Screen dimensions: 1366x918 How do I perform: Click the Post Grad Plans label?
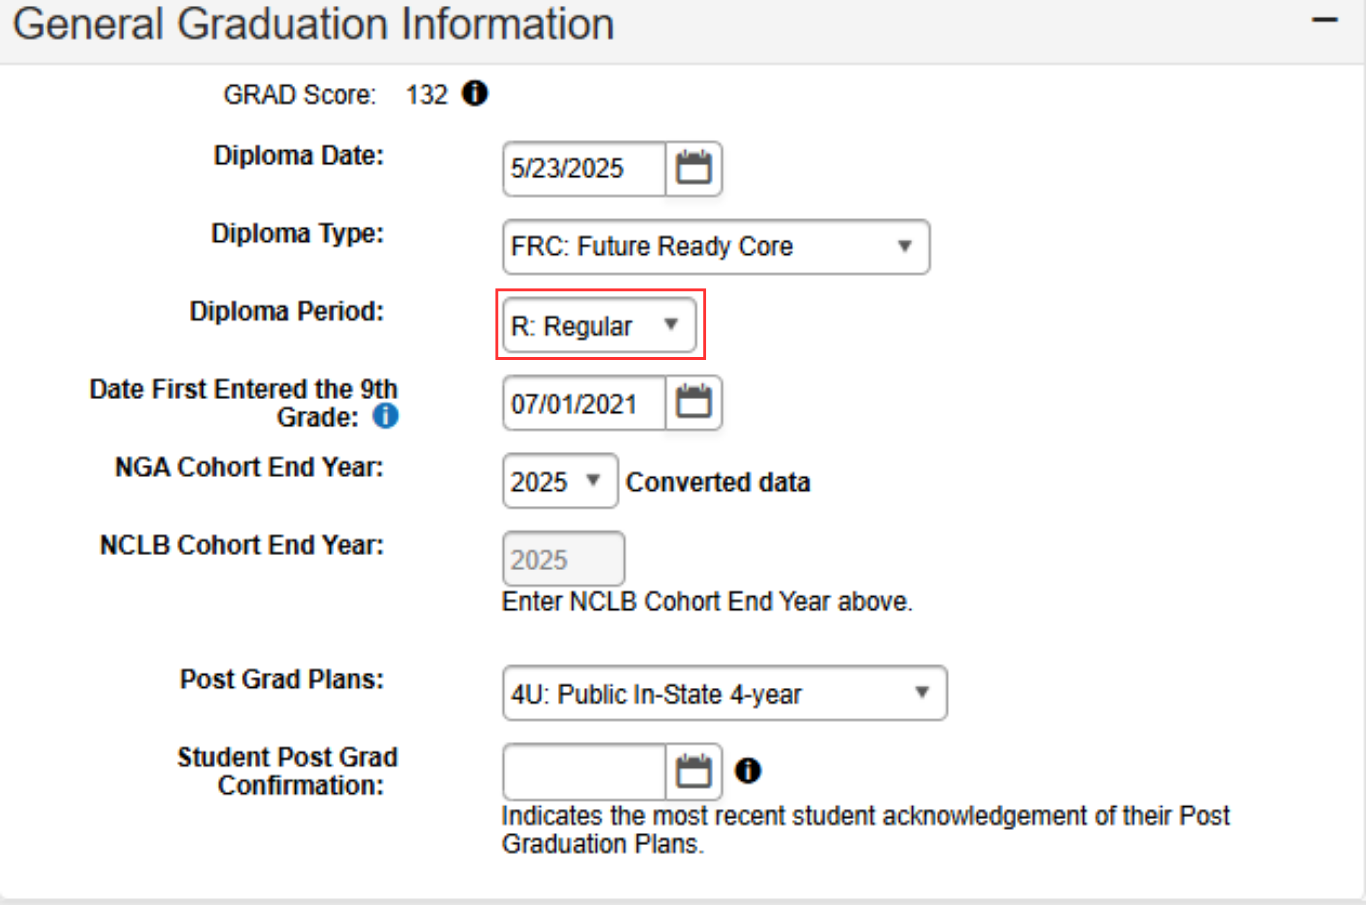(x=281, y=679)
